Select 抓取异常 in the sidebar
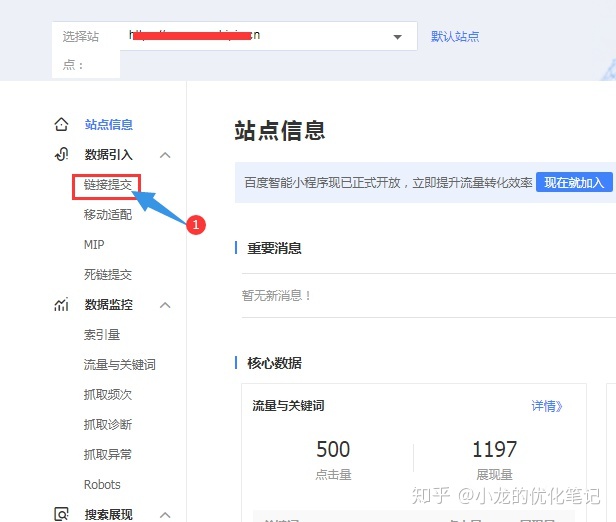The width and height of the screenshot is (616, 522). tap(108, 454)
